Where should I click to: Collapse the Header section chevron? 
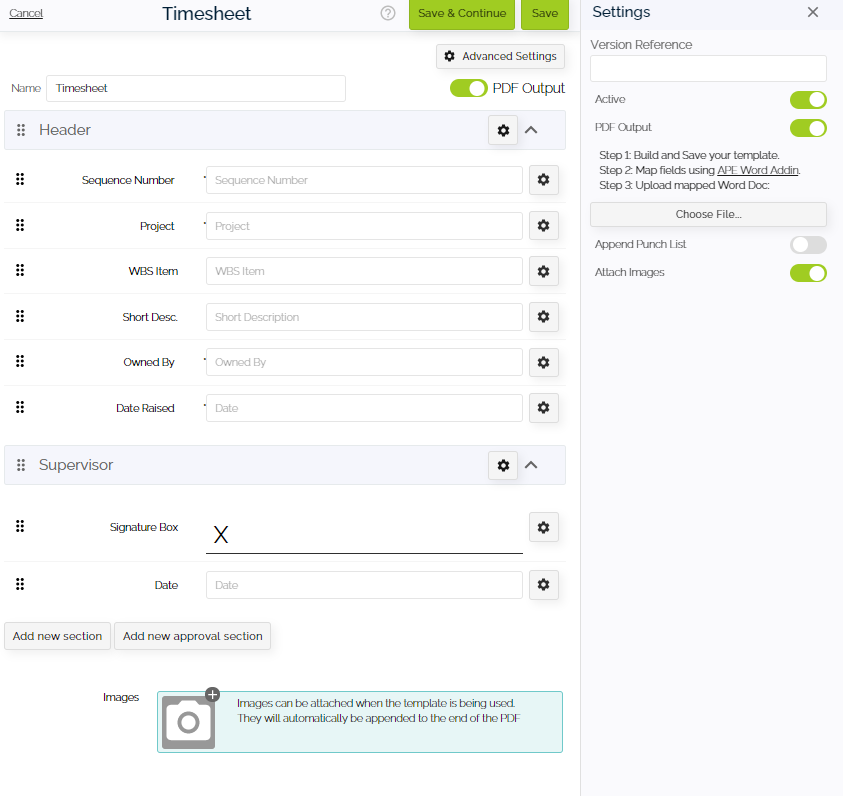(531, 130)
